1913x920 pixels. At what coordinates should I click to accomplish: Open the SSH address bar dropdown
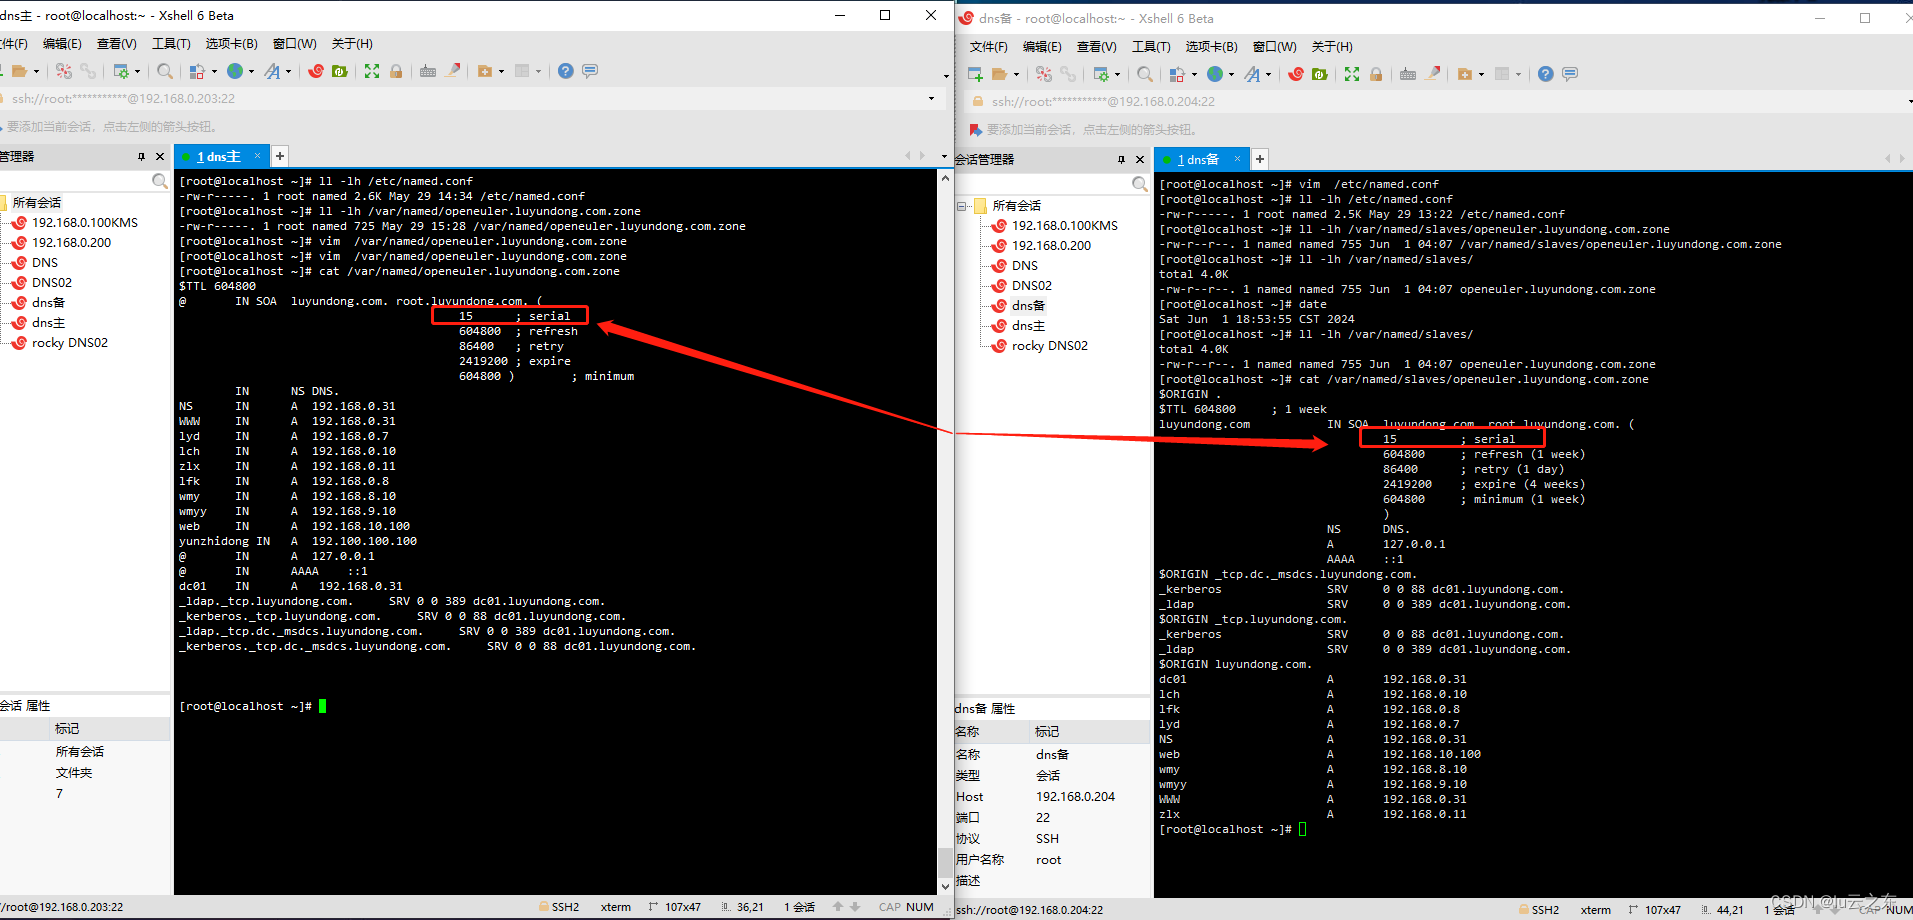point(930,98)
